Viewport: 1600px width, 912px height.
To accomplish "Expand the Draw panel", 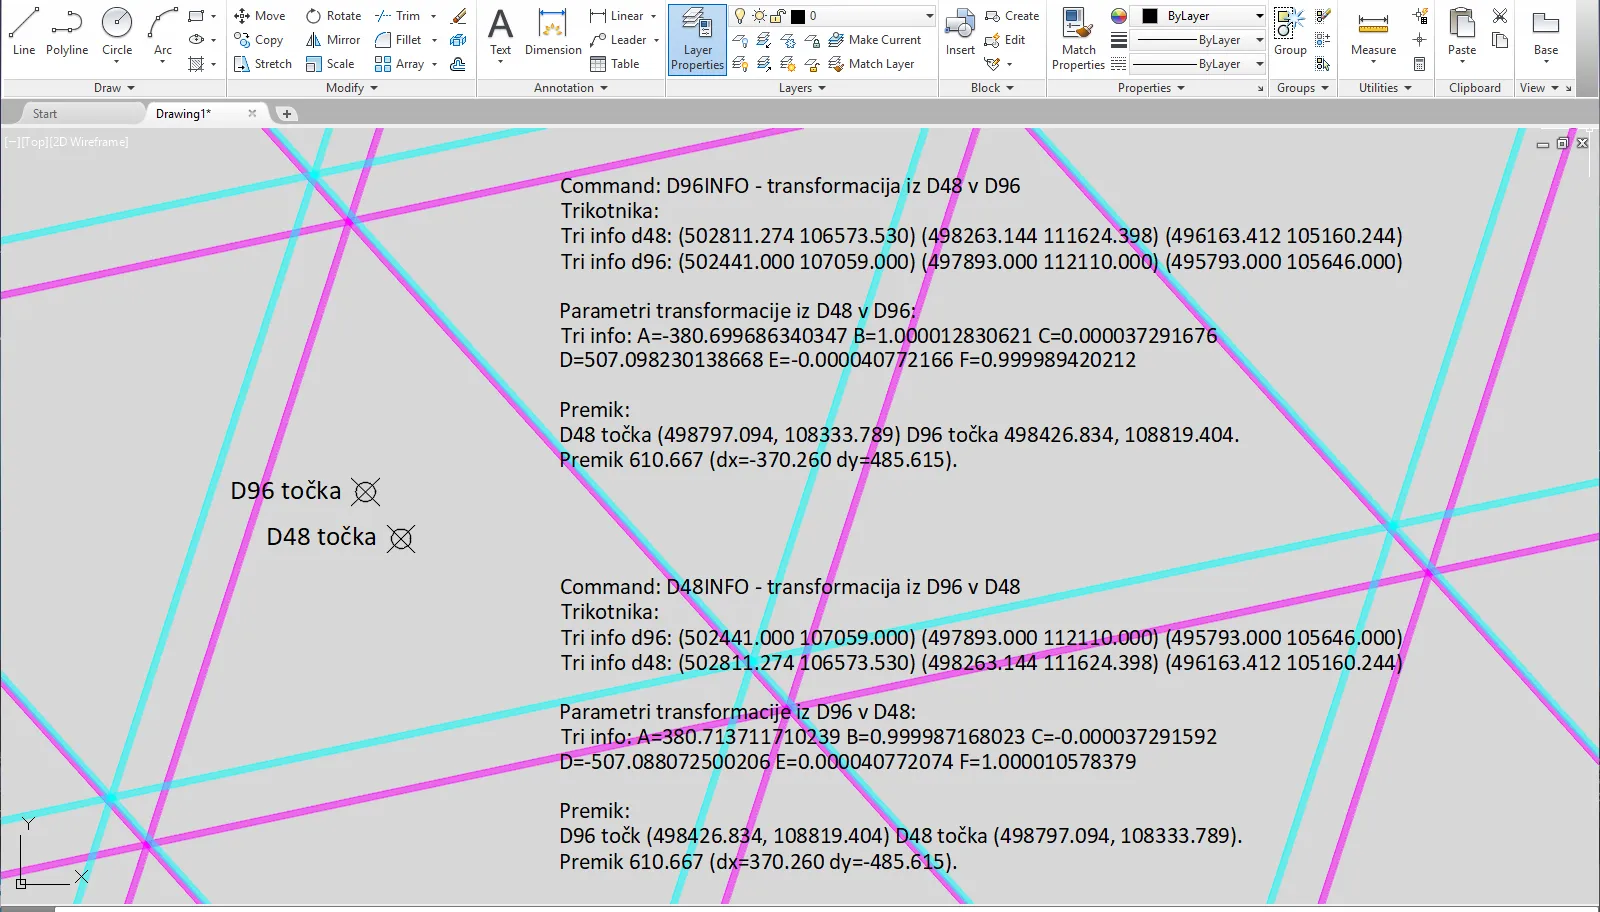I will 114,88.
